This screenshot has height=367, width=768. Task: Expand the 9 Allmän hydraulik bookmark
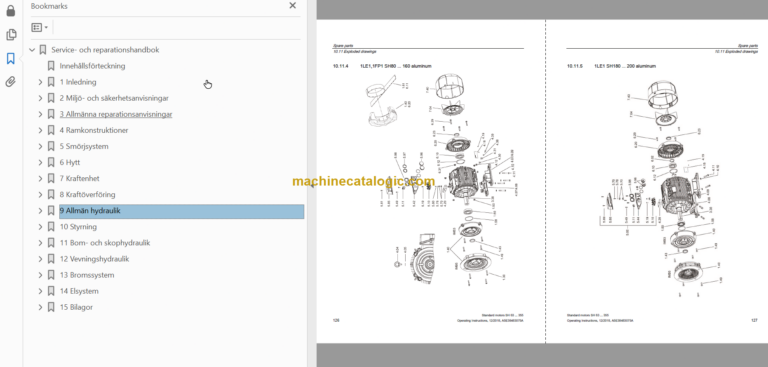tap(41, 211)
